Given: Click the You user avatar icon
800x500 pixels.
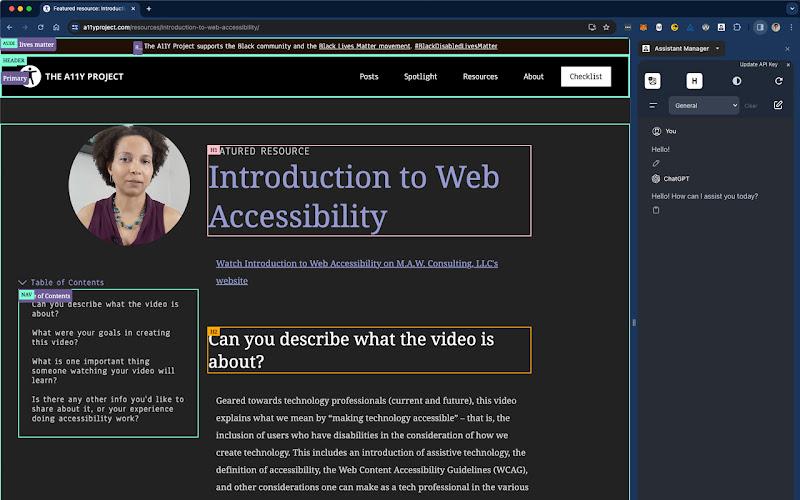Looking at the screenshot, I should coord(656,131).
